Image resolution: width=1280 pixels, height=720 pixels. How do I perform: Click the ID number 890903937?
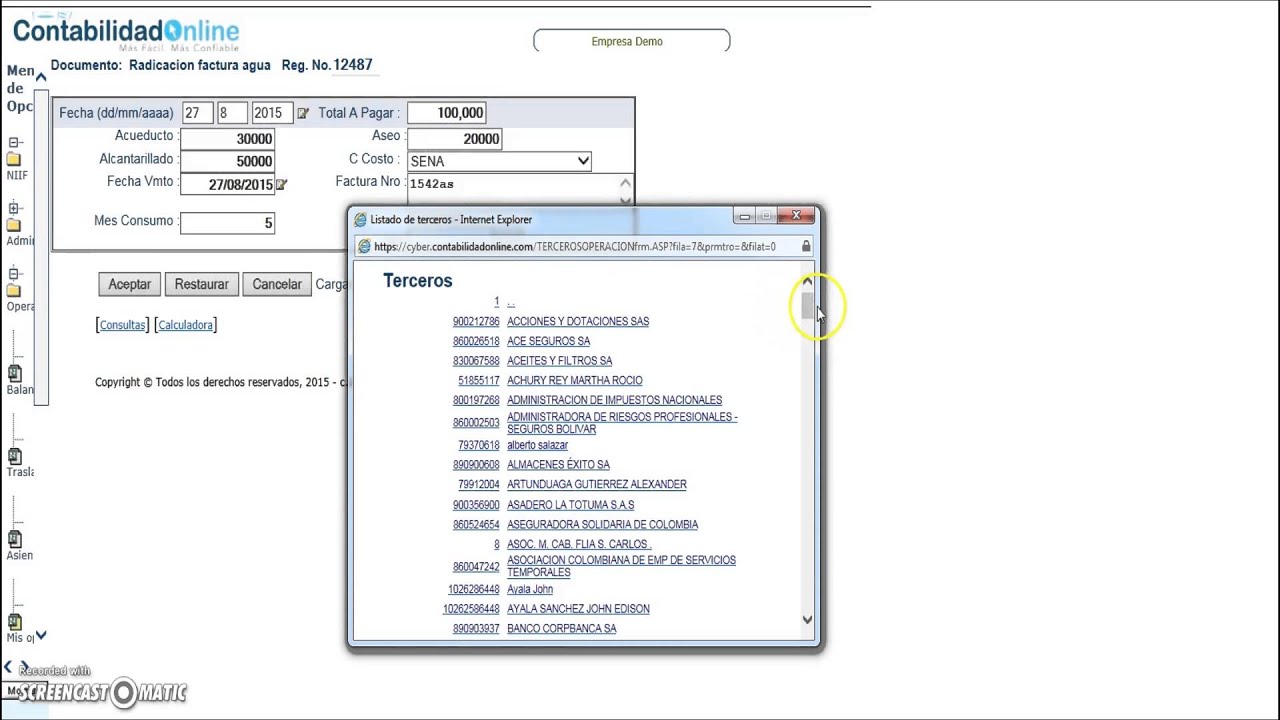(x=476, y=629)
